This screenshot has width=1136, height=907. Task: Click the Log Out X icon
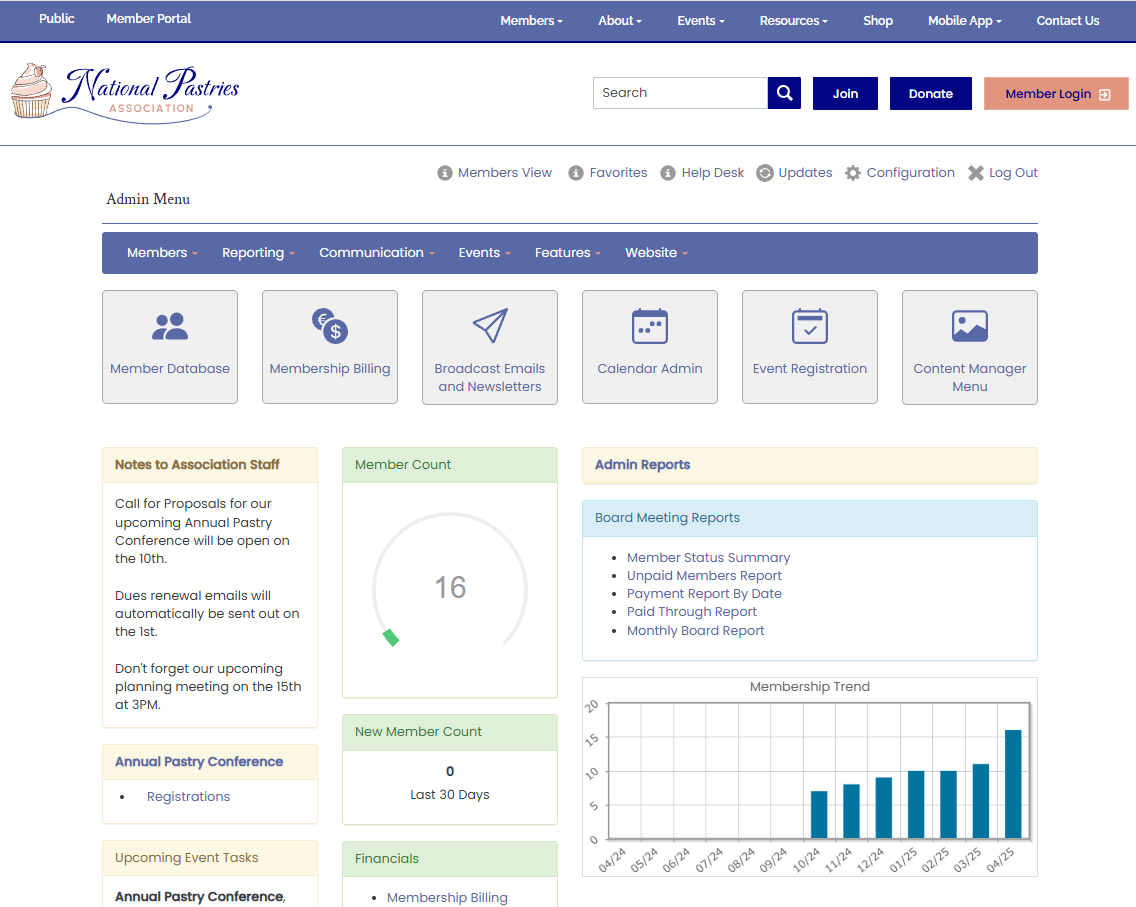point(976,172)
